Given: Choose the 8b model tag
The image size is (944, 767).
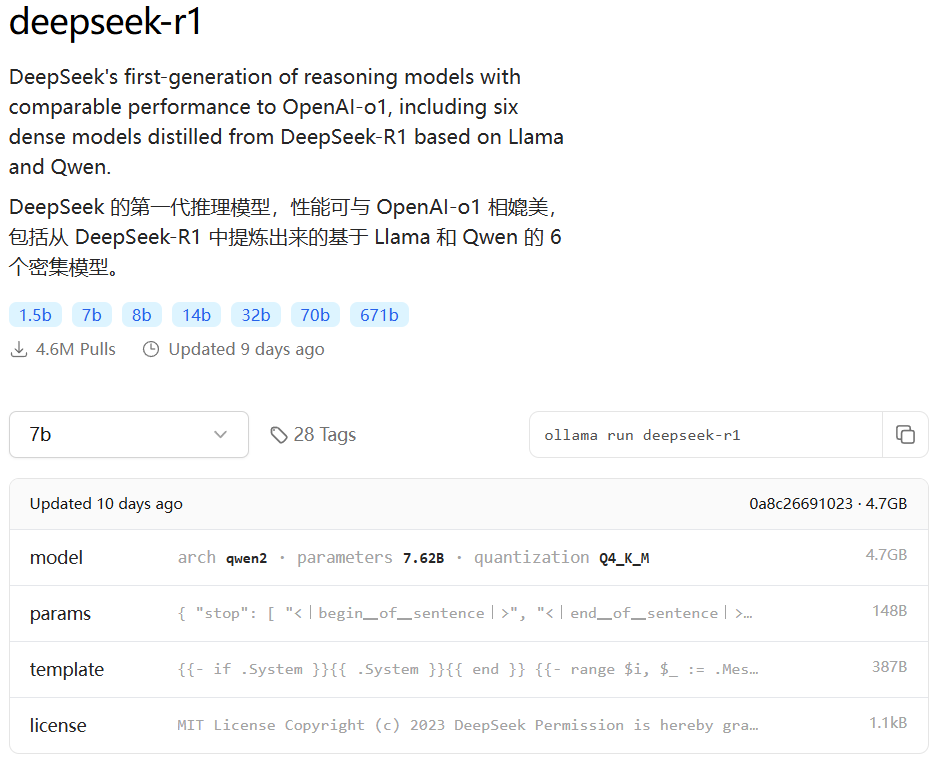Looking at the screenshot, I should coord(141,315).
